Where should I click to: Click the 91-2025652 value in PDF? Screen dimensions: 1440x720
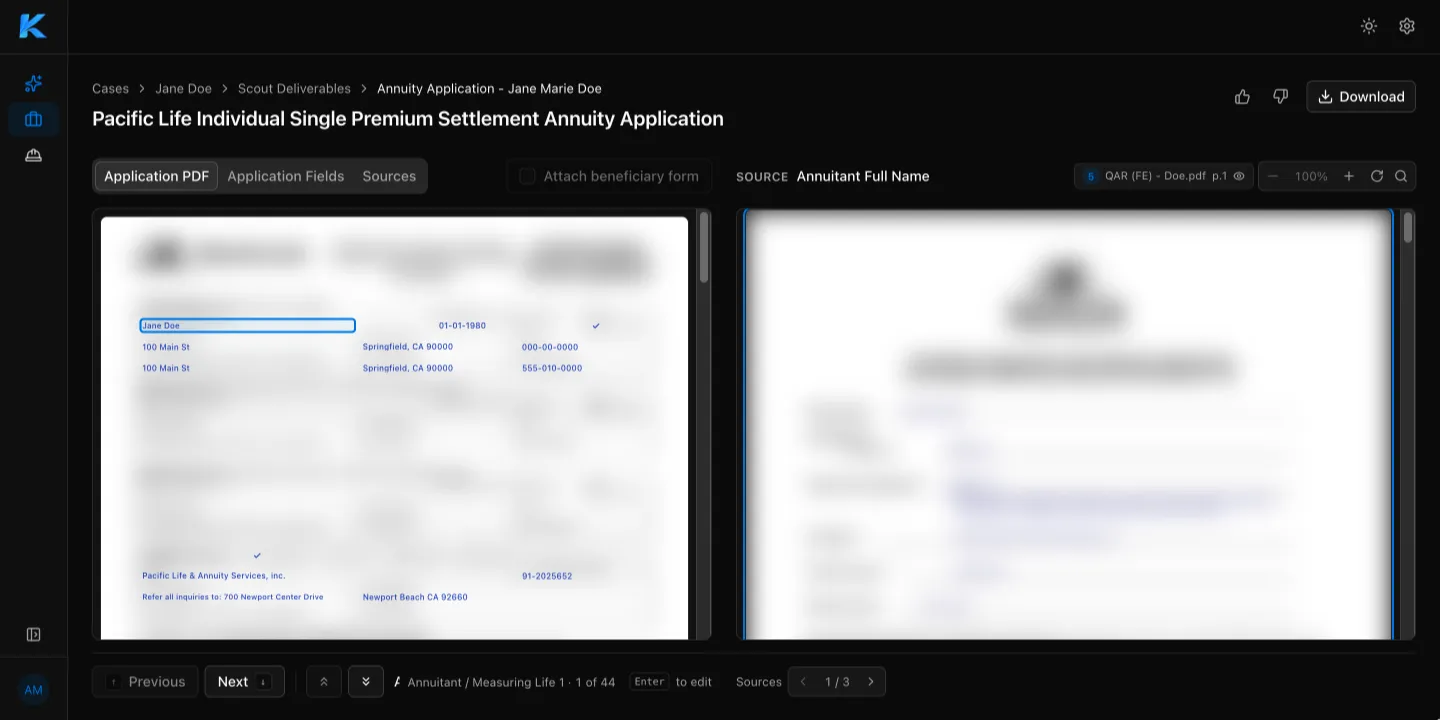[547, 576]
